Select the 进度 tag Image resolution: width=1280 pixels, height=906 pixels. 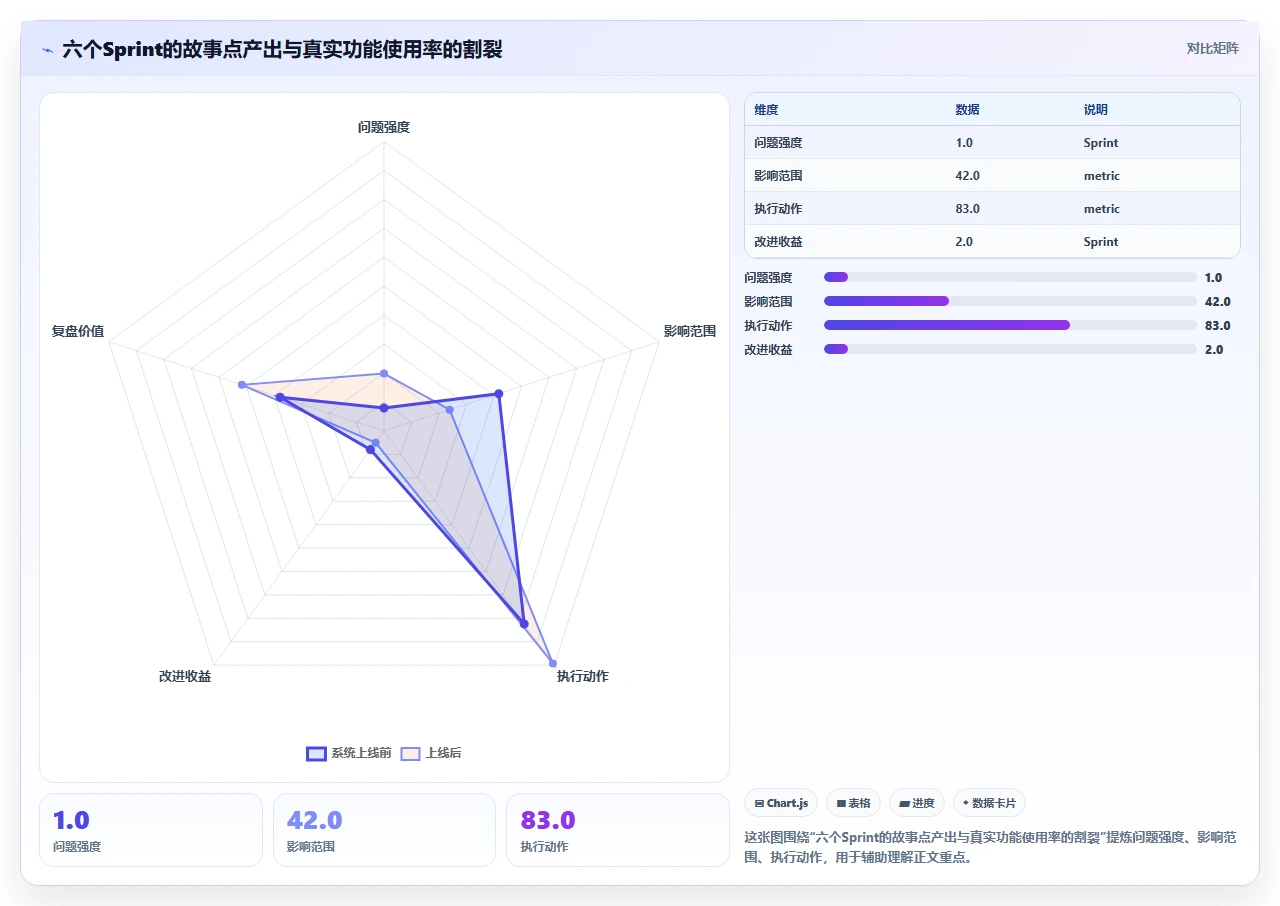[916, 803]
